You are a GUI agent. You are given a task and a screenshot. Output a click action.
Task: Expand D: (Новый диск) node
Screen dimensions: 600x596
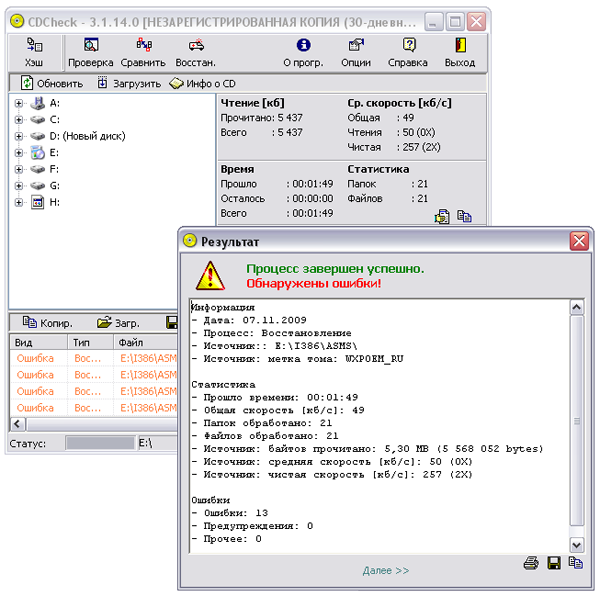coord(18,136)
